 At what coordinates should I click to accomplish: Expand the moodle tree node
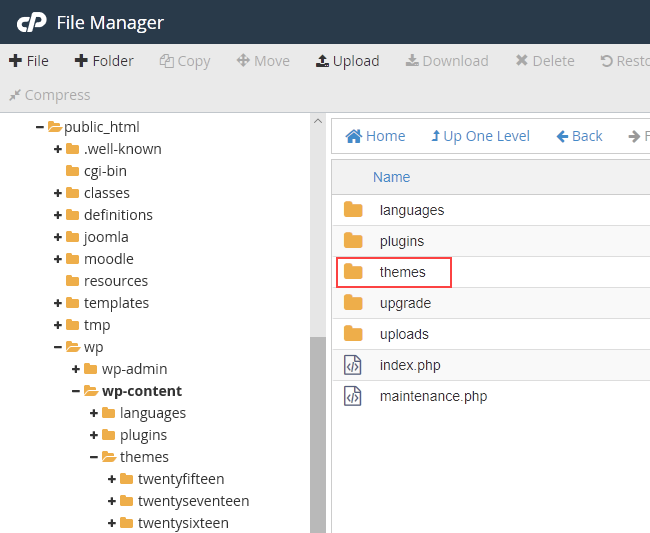(x=58, y=259)
